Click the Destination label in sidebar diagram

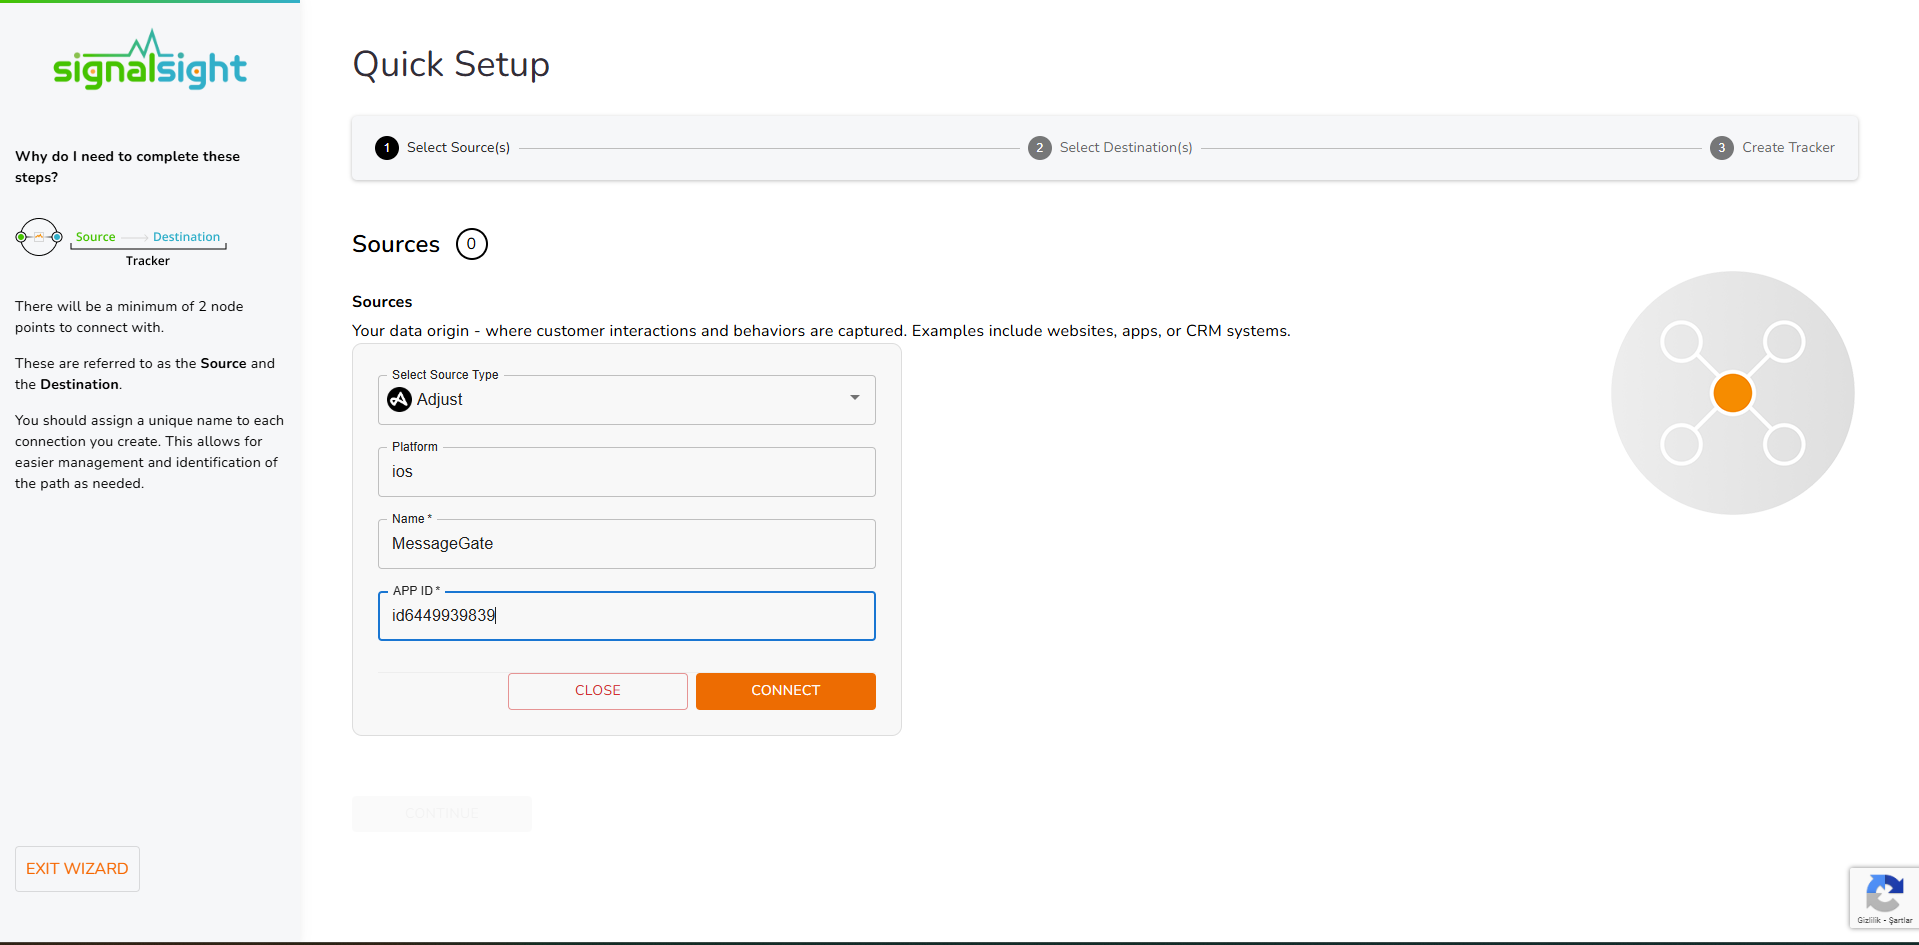[x=186, y=237]
